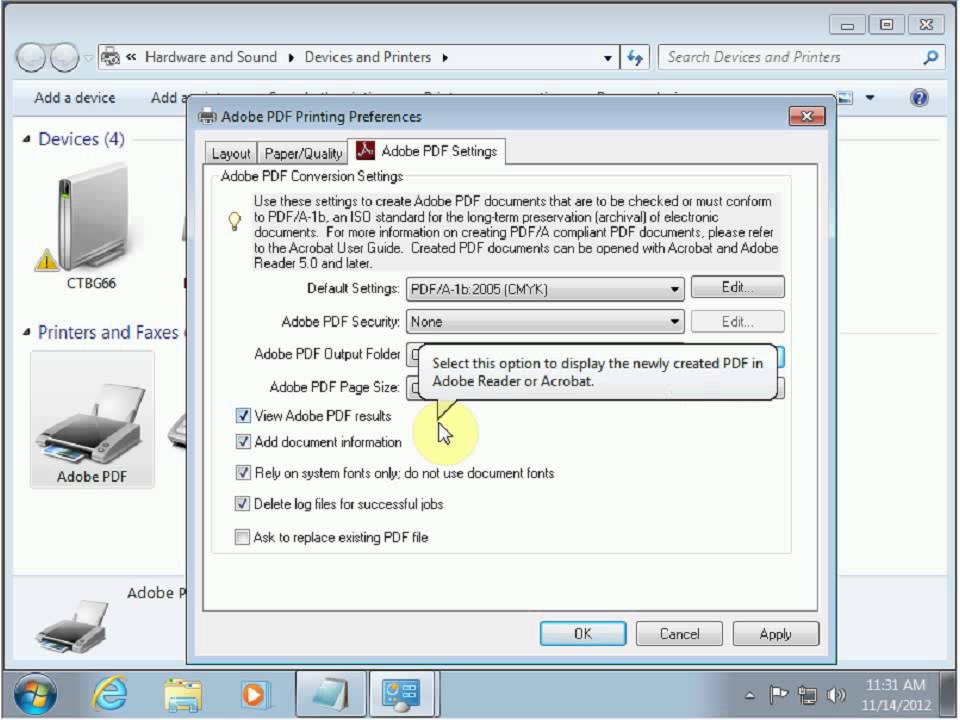Click the lightbulb tip icon in dialog

click(234, 220)
